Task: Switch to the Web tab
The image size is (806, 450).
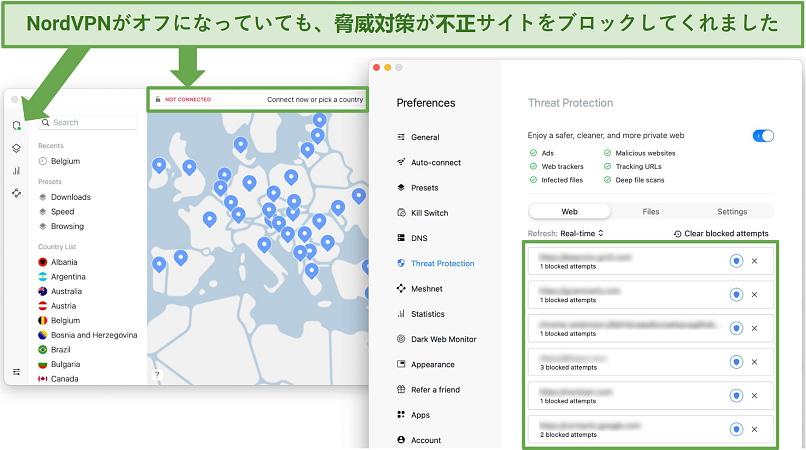Action: click(x=569, y=211)
